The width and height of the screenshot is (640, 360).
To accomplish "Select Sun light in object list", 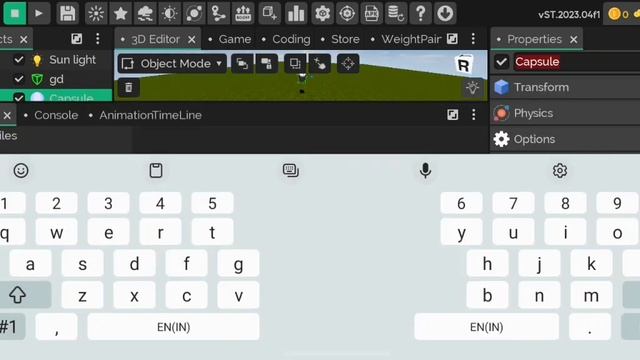I will pyautogui.click(x=72, y=60).
